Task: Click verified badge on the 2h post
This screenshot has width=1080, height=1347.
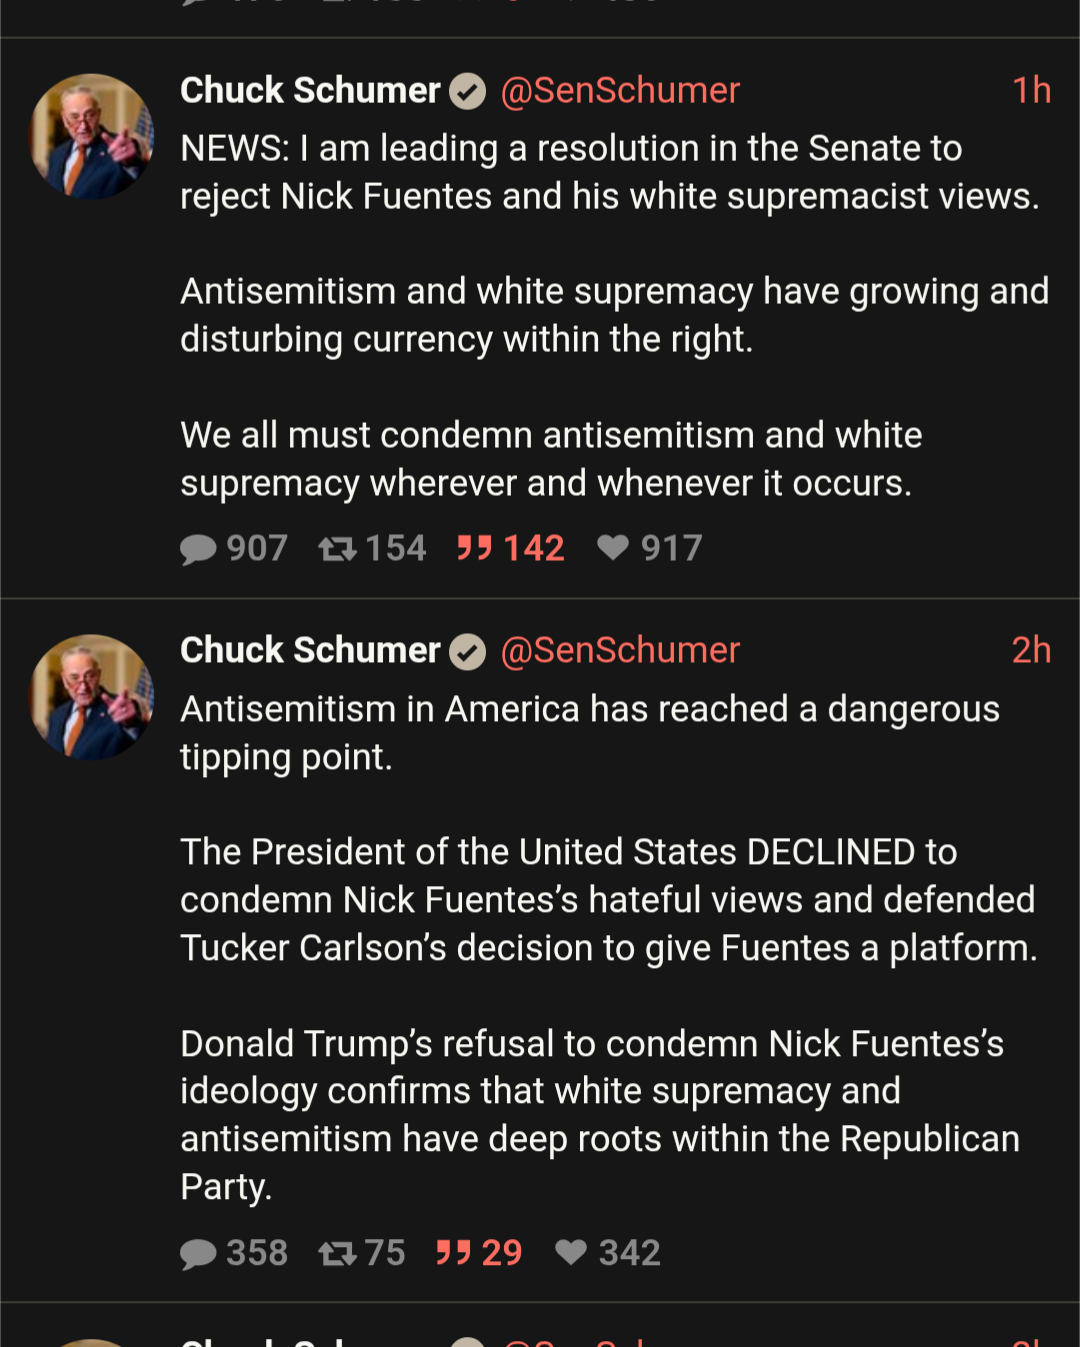Action: click(467, 652)
